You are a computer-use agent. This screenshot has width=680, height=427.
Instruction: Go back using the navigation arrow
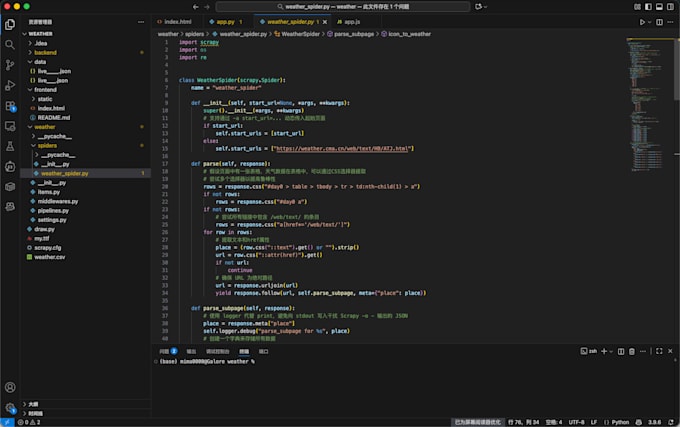point(196,7)
